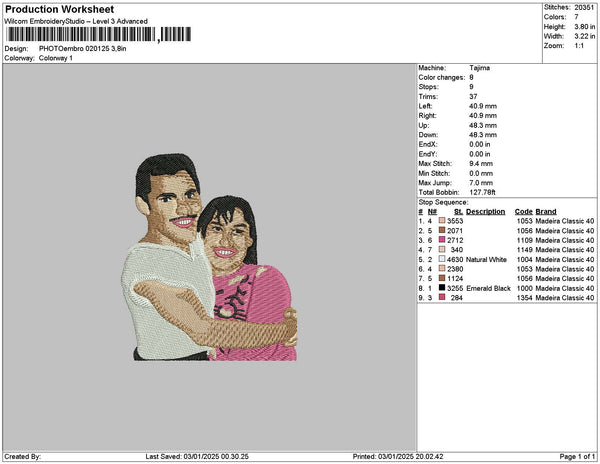Image resolution: width=600 pixels, height=464 pixels.
Task: Click the 'Brand' column header
Action: 546,212
